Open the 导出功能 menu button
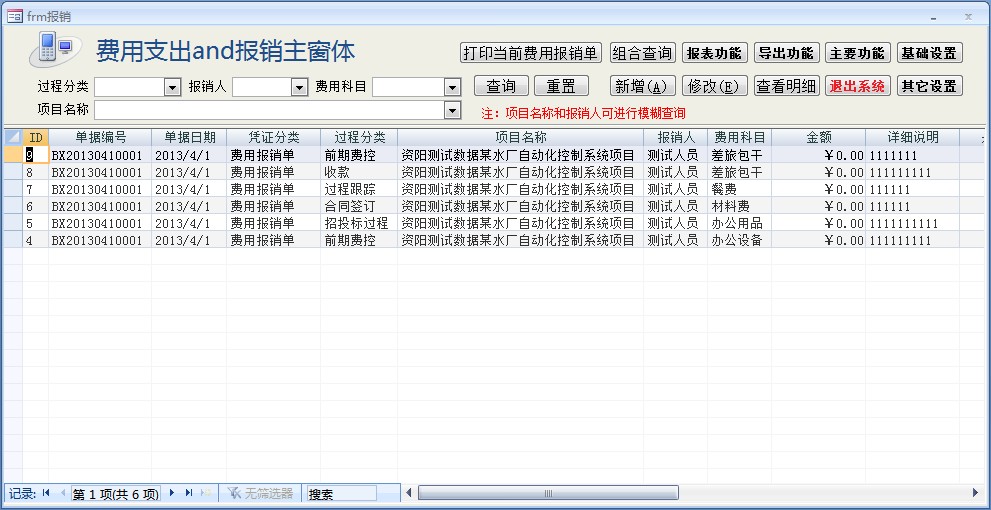The height and width of the screenshot is (510, 991). (x=787, y=53)
